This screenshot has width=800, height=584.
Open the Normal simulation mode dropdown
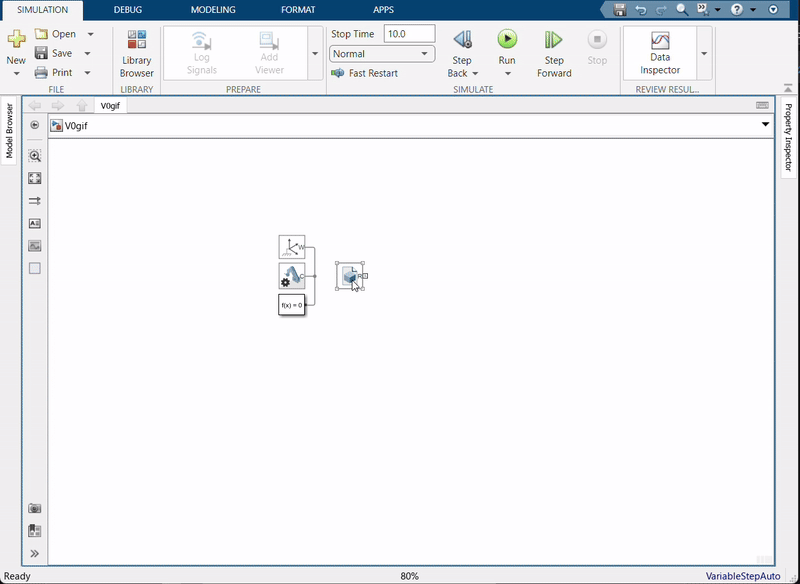tap(382, 54)
